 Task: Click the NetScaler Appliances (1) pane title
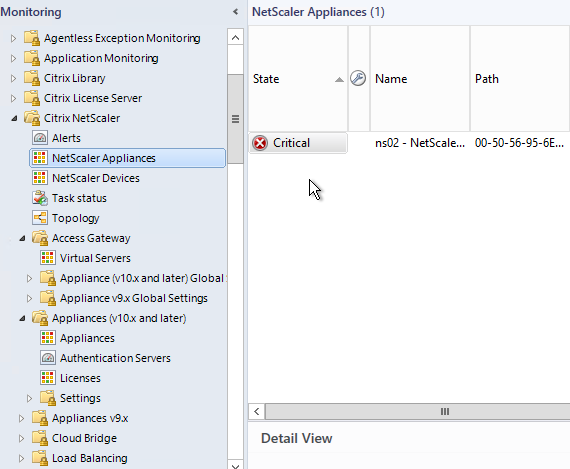[318, 12]
